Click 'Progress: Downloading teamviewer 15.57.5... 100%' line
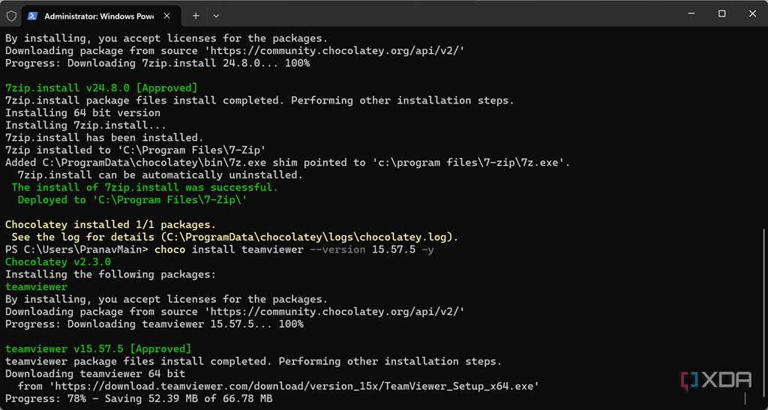 [x=154, y=324]
